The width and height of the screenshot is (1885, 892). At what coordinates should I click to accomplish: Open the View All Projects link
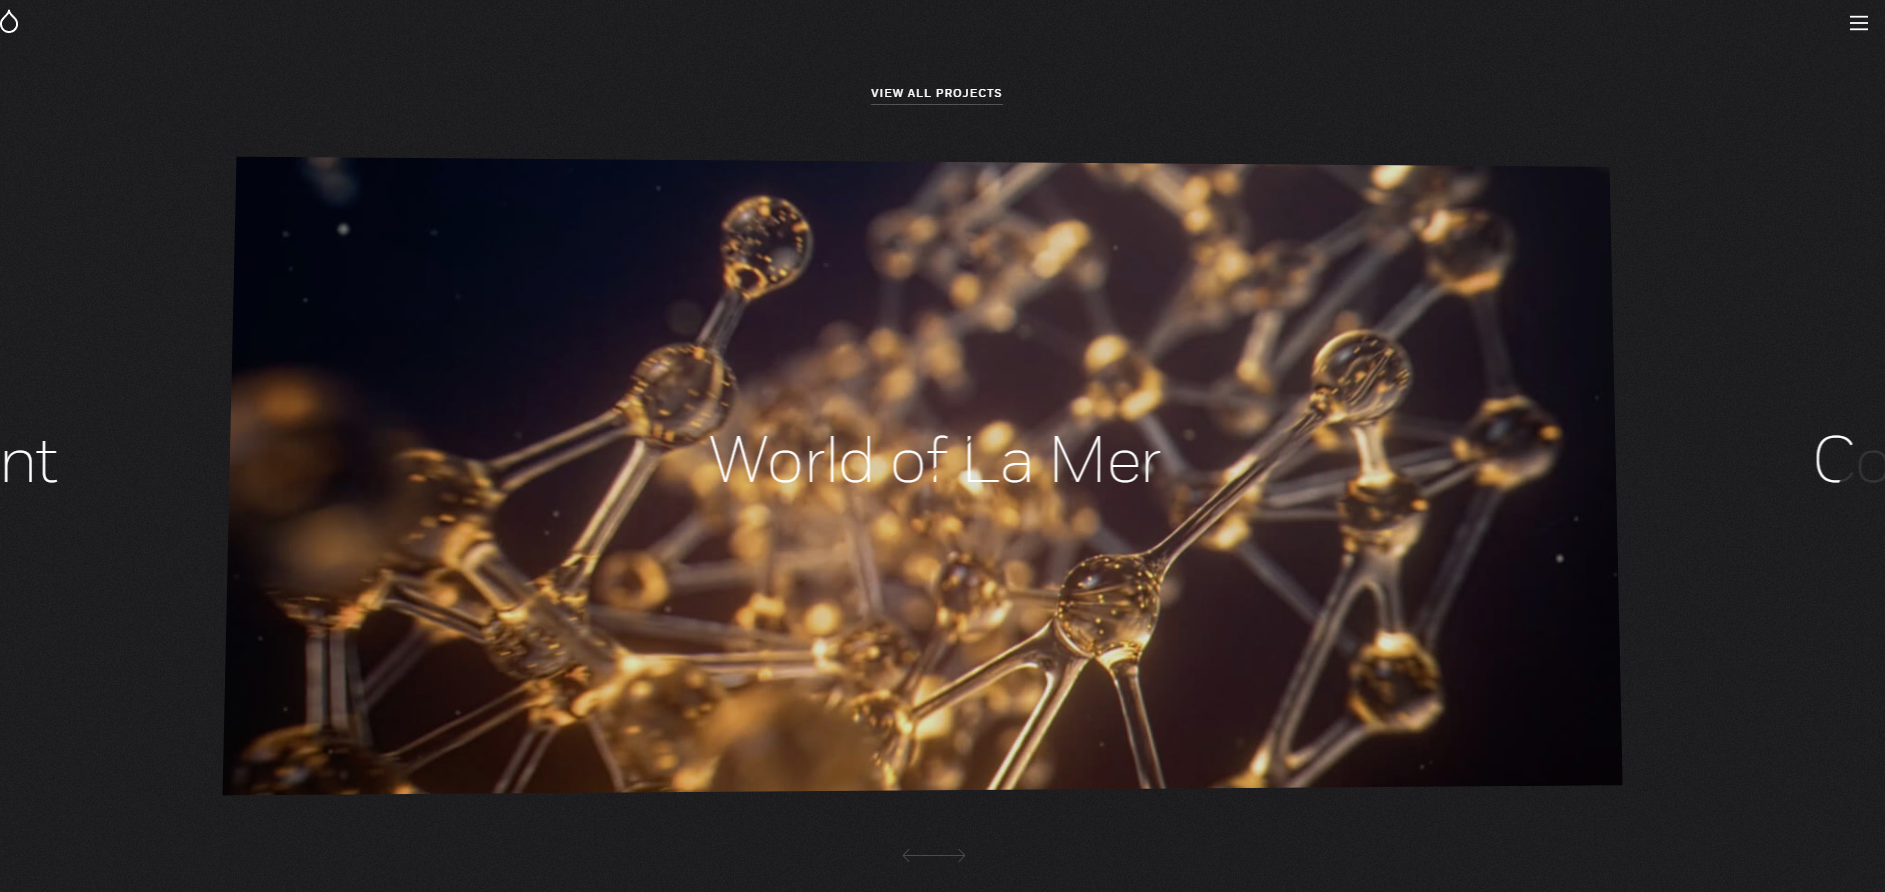click(x=936, y=93)
